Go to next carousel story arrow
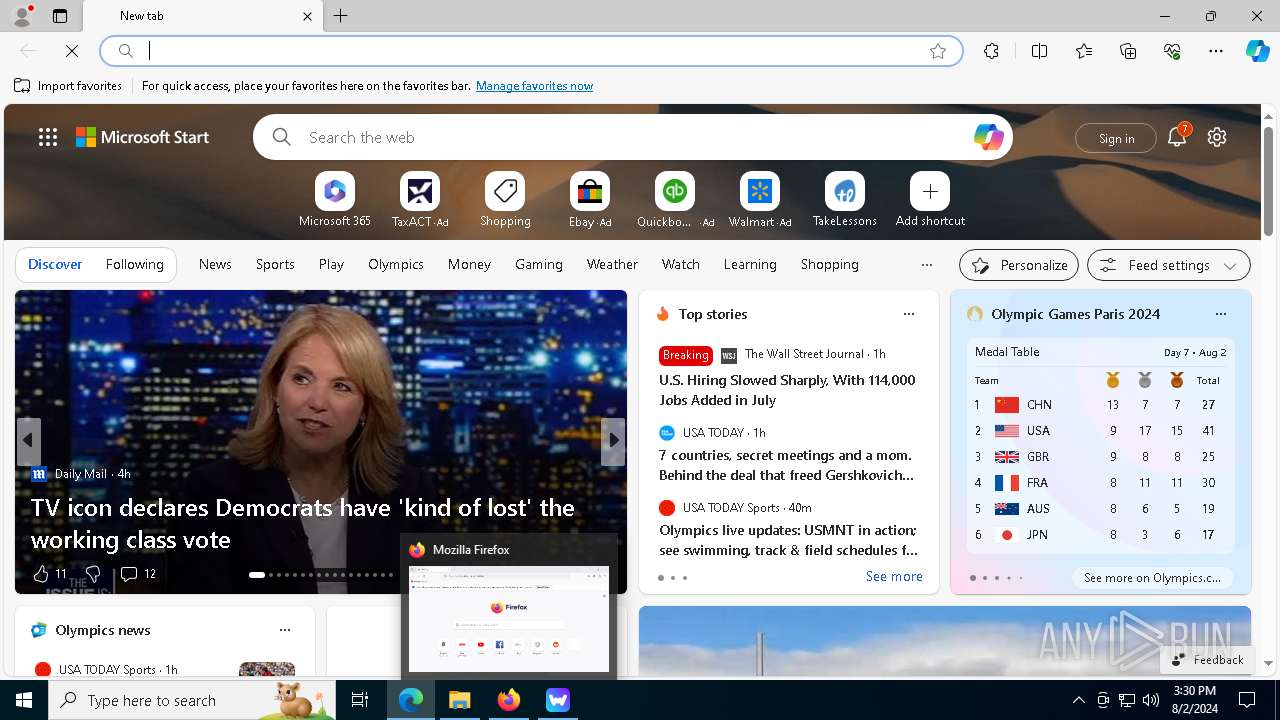This screenshot has height=720, width=1280. tap(613, 441)
